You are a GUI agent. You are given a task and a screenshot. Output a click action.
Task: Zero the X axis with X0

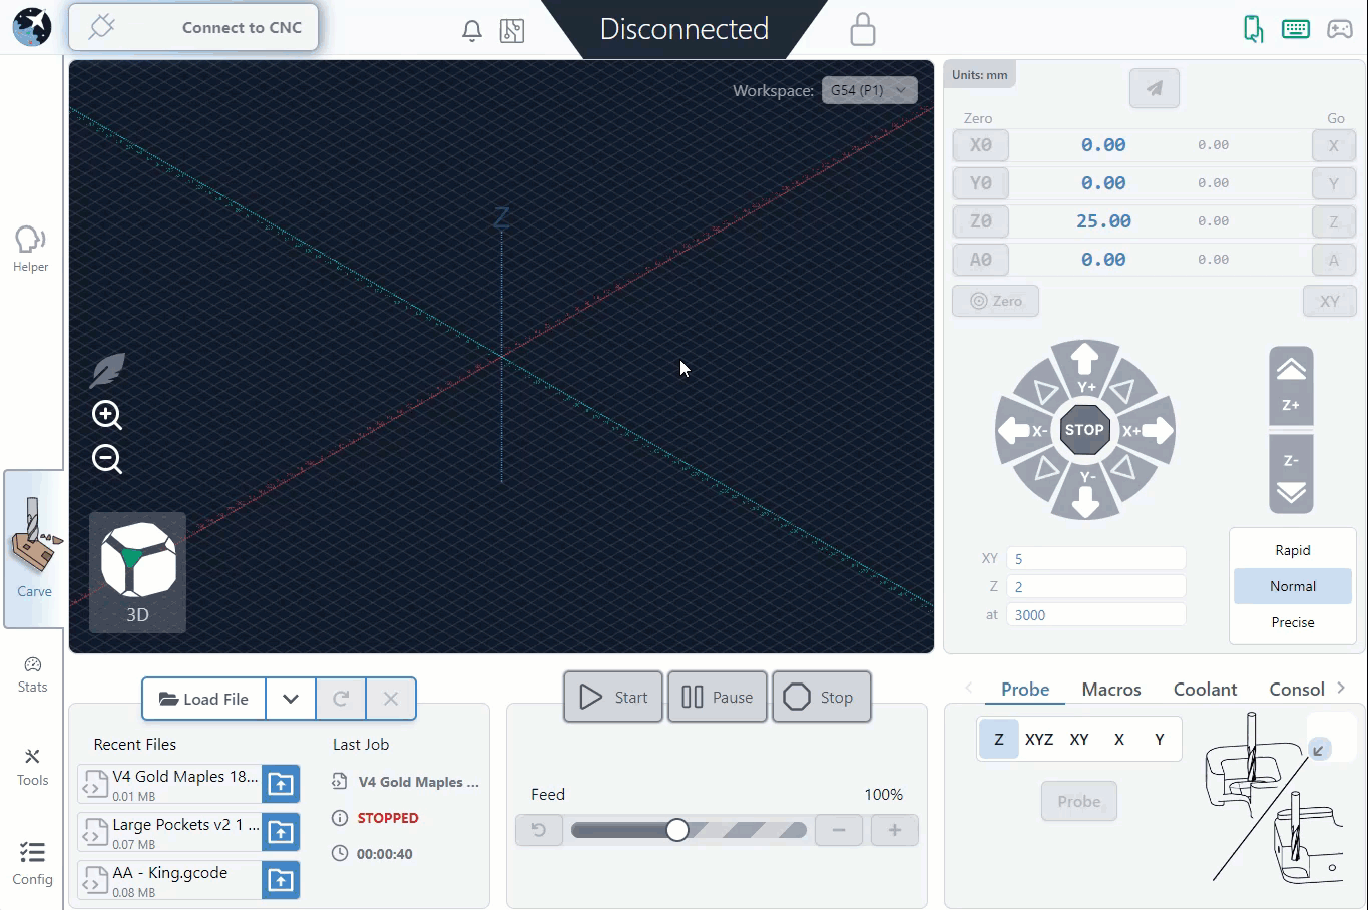point(981,145)
